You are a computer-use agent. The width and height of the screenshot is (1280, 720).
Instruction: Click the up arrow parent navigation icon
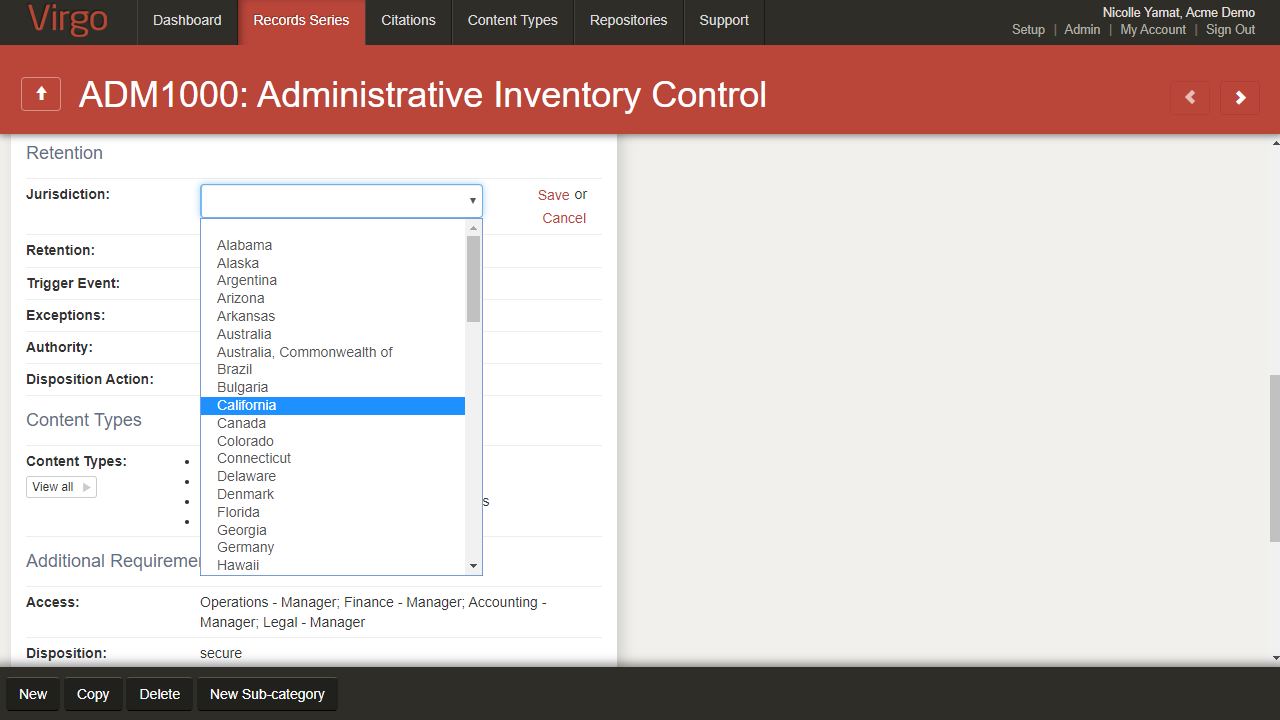coord(41,94)
